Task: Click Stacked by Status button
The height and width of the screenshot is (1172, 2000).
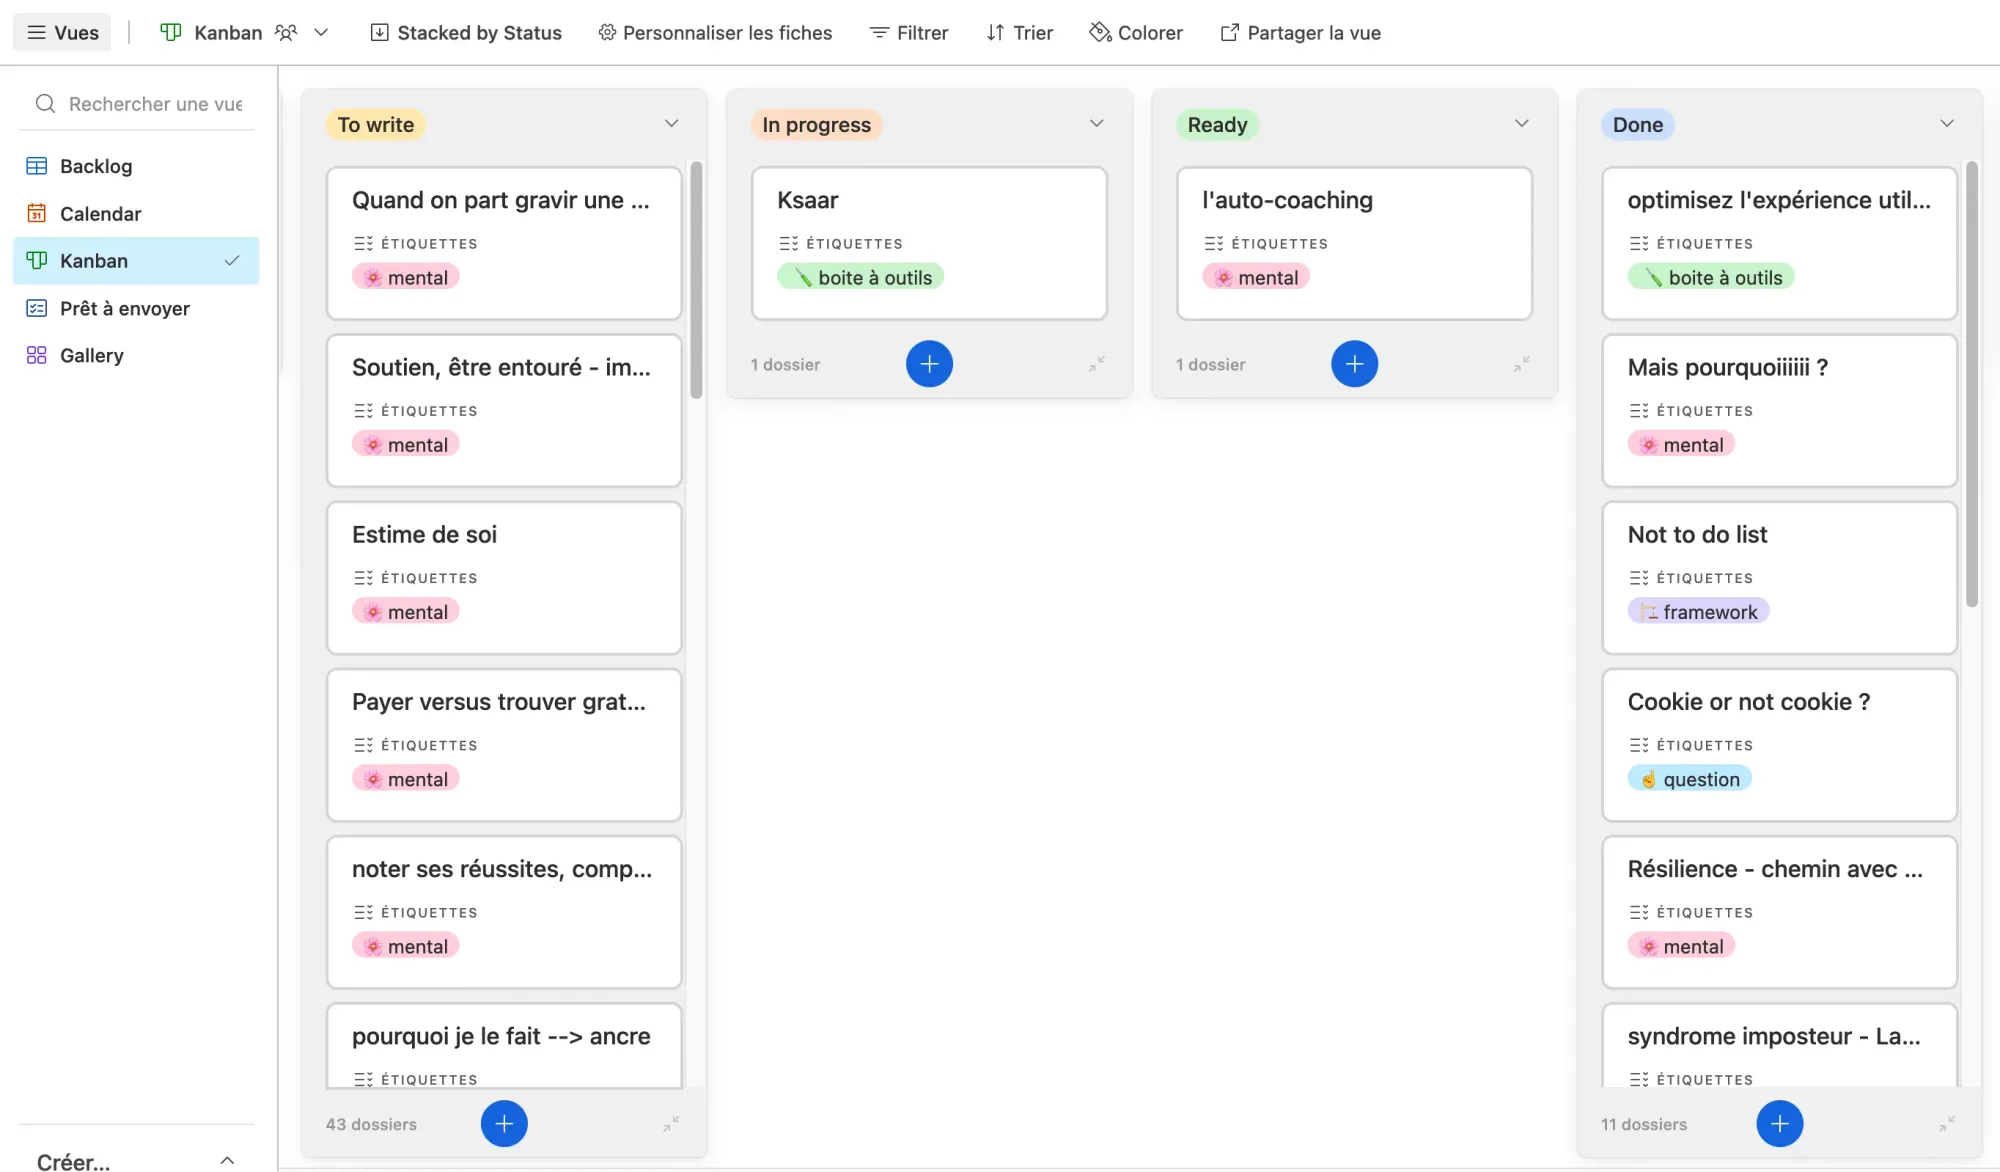Action: click(466, 33)
